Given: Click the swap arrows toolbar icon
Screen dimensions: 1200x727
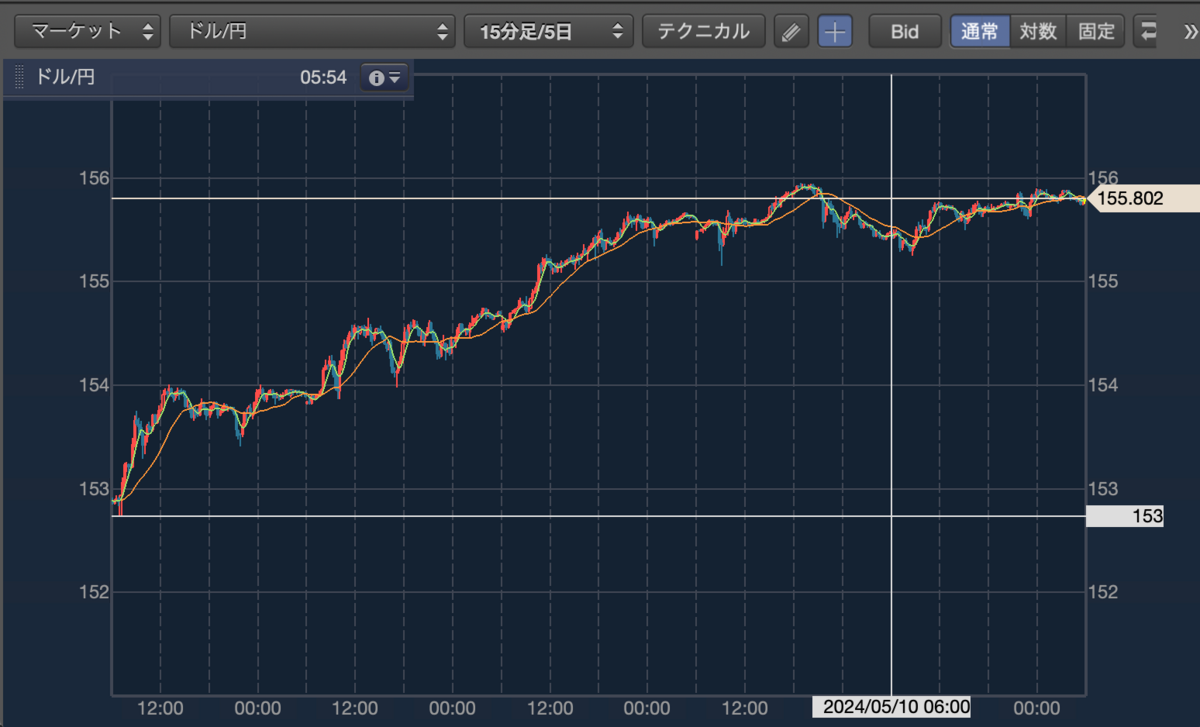Looking at the screenshot, I should (x=1147, y=31).
